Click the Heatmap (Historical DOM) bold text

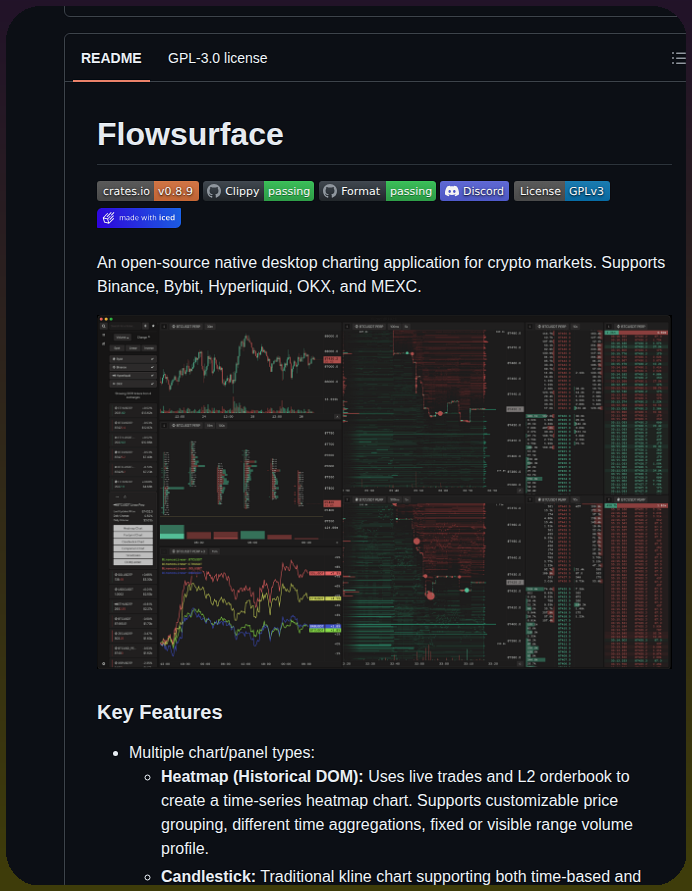[x=262, y=776]
